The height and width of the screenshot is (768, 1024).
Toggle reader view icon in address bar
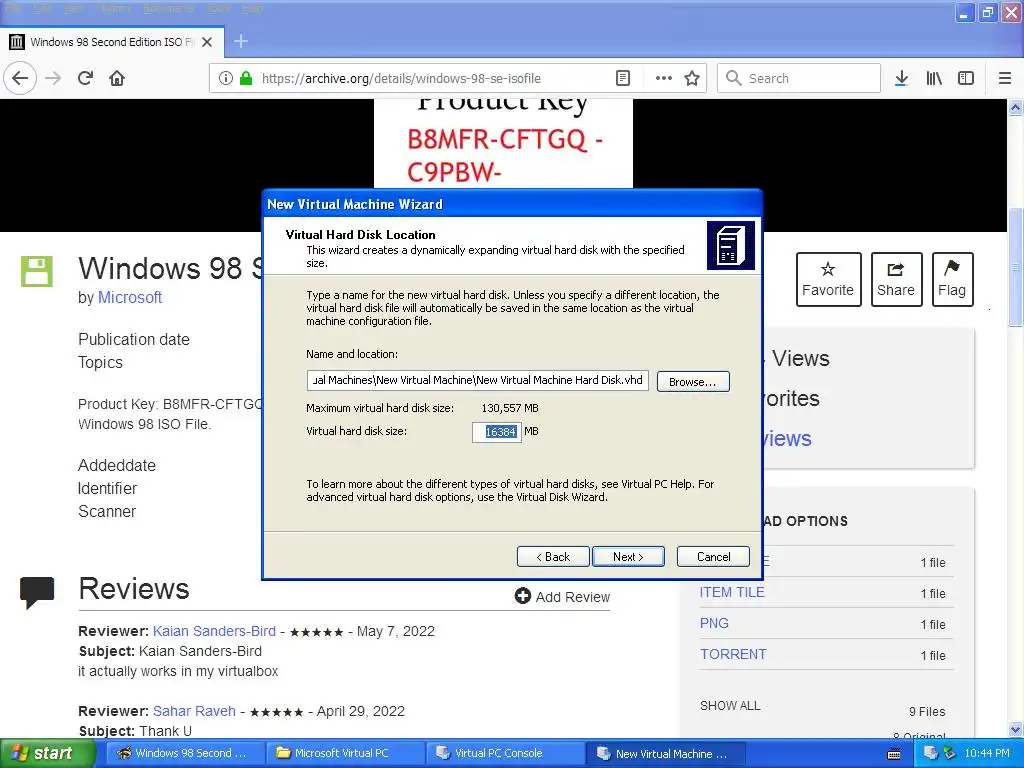point(623,78)
